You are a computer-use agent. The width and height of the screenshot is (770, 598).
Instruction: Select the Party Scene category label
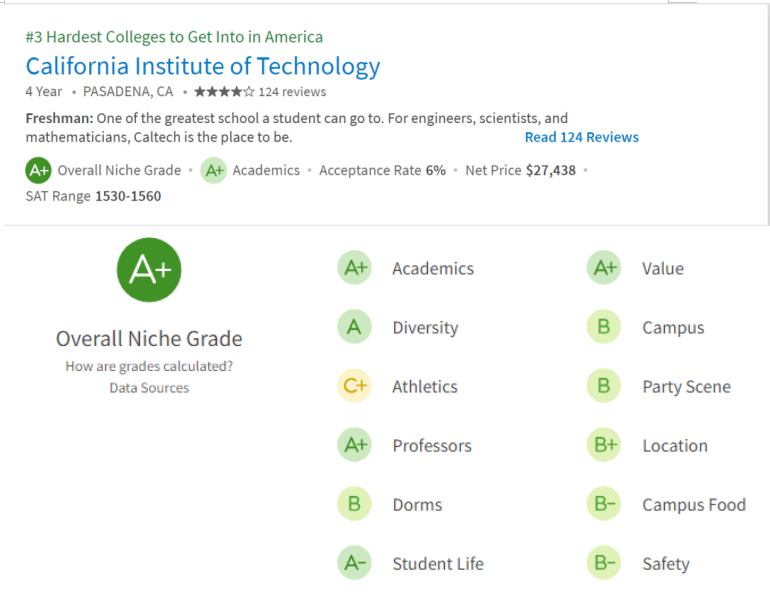687,387
